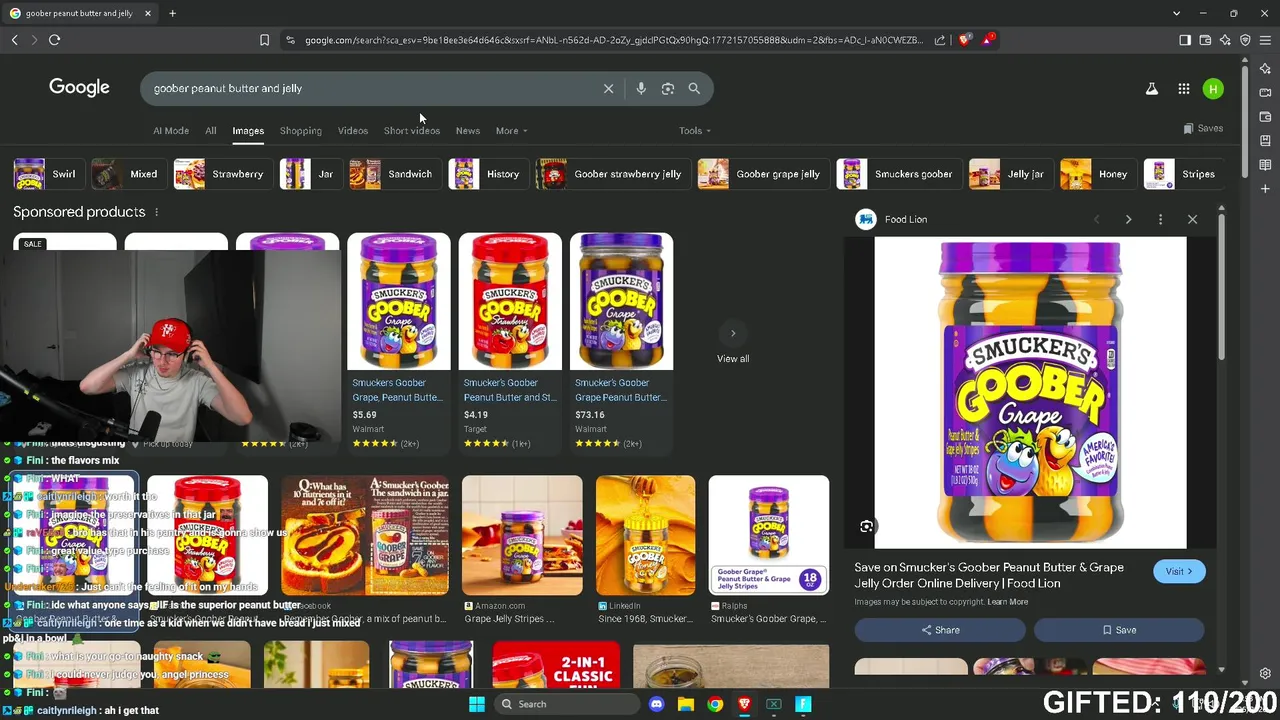Close the Food Lion image preview

pos(1192,219)
